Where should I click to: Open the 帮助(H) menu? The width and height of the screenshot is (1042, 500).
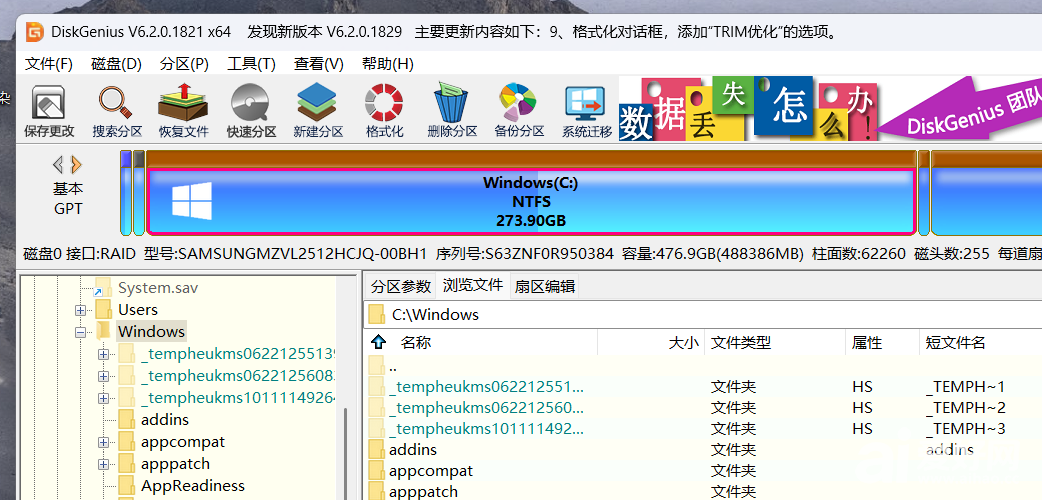coord(387,64)
